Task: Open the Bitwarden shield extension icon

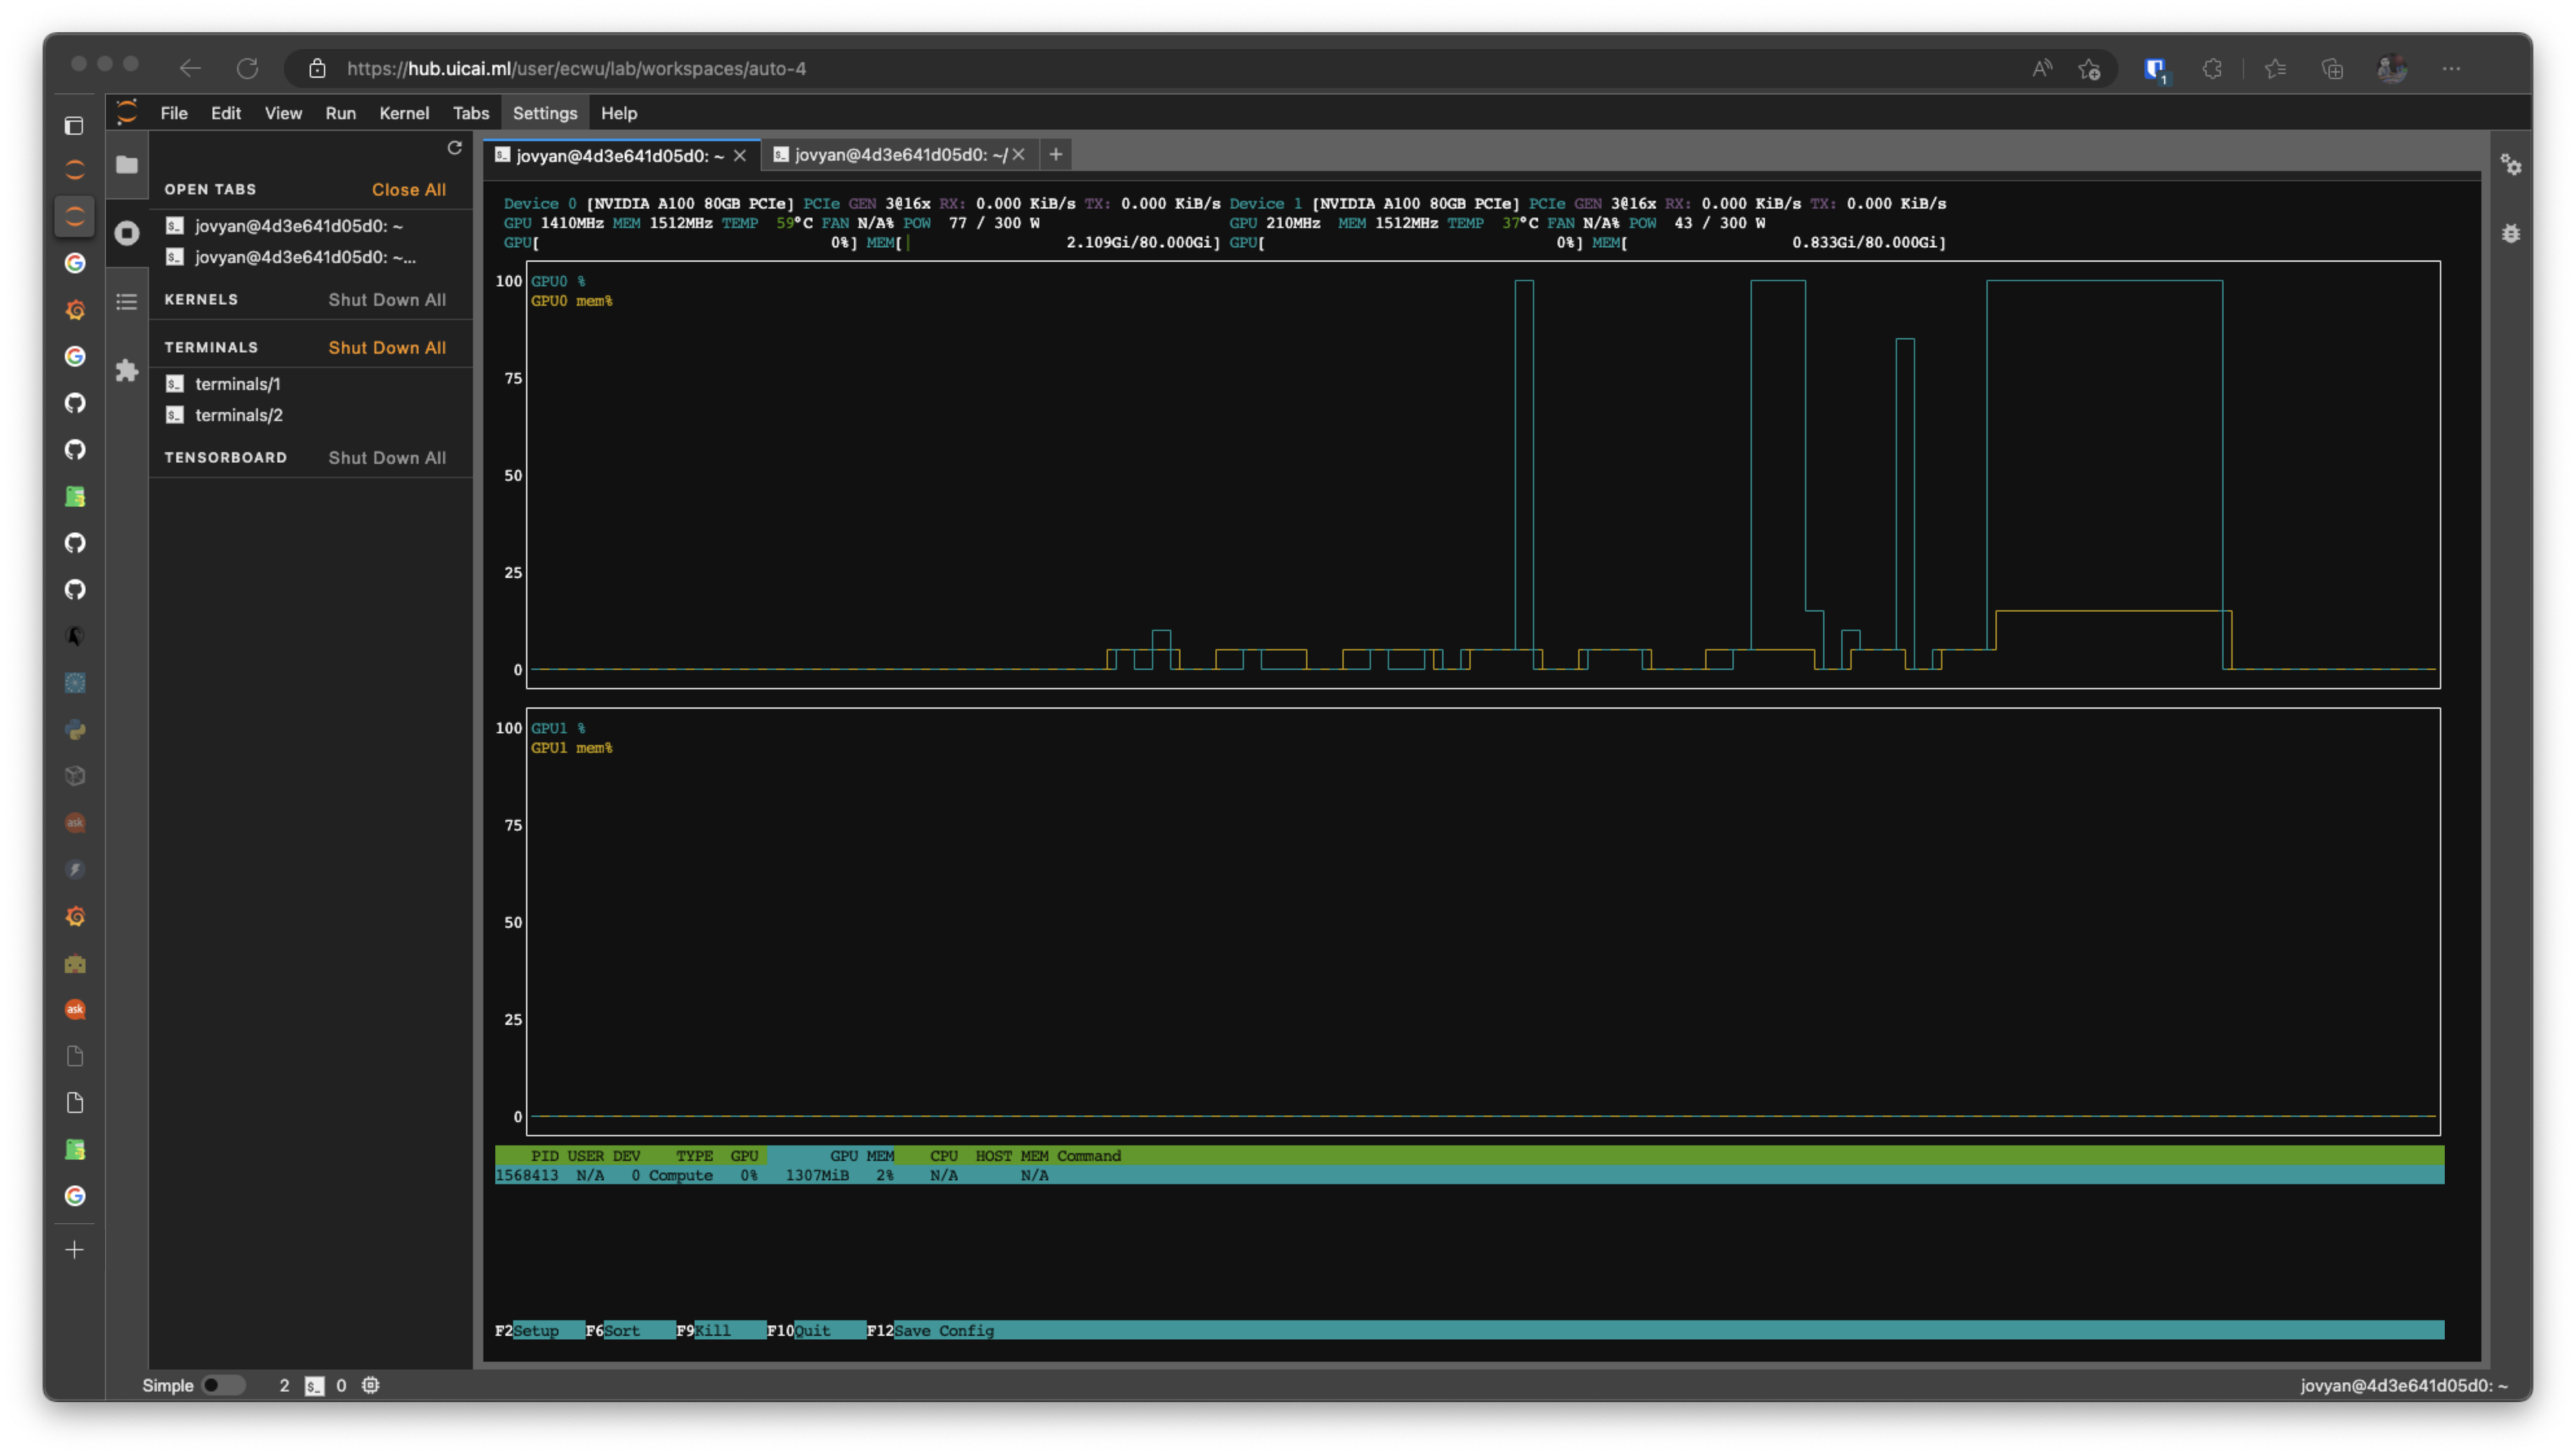Action: (2155, 69)
